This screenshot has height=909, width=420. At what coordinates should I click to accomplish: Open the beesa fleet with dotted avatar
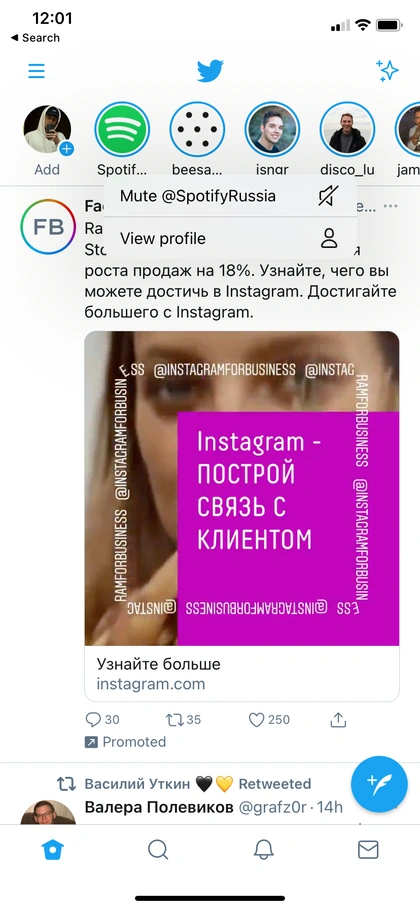pos(197,129)
